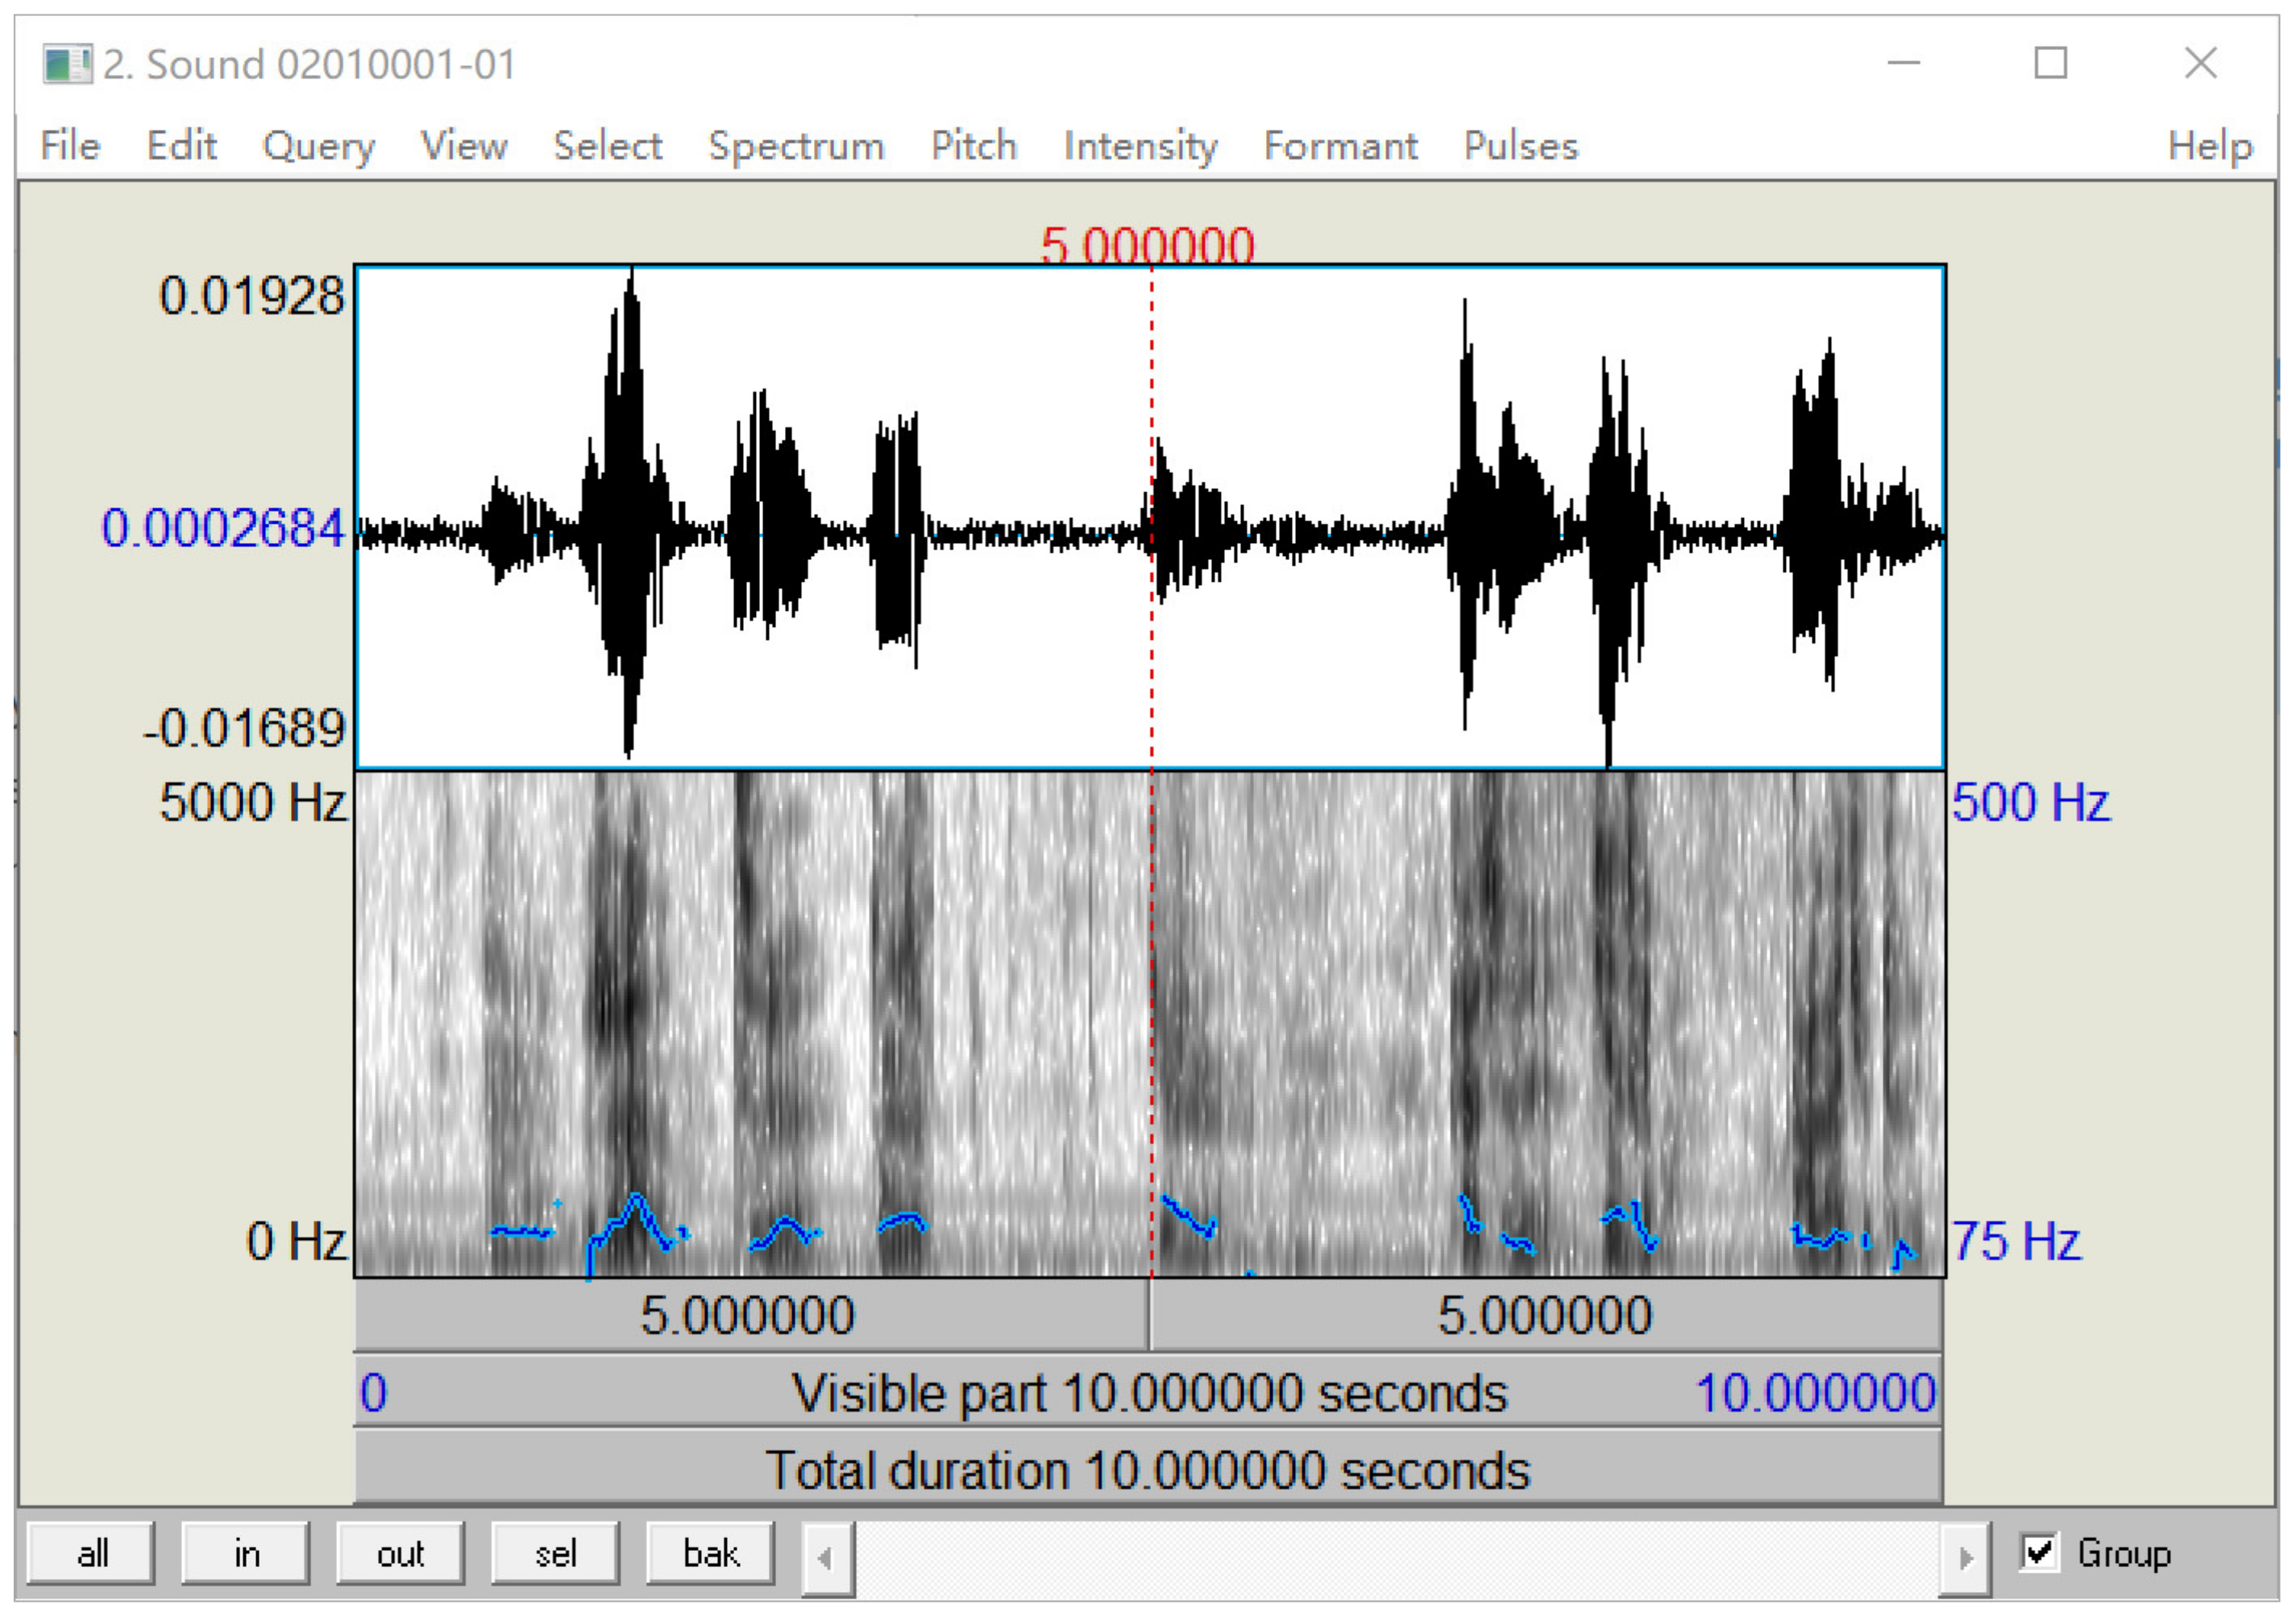Open the Spectrum menu
The width and height of the screenshot is (2296, 1617).
(796, 146)
